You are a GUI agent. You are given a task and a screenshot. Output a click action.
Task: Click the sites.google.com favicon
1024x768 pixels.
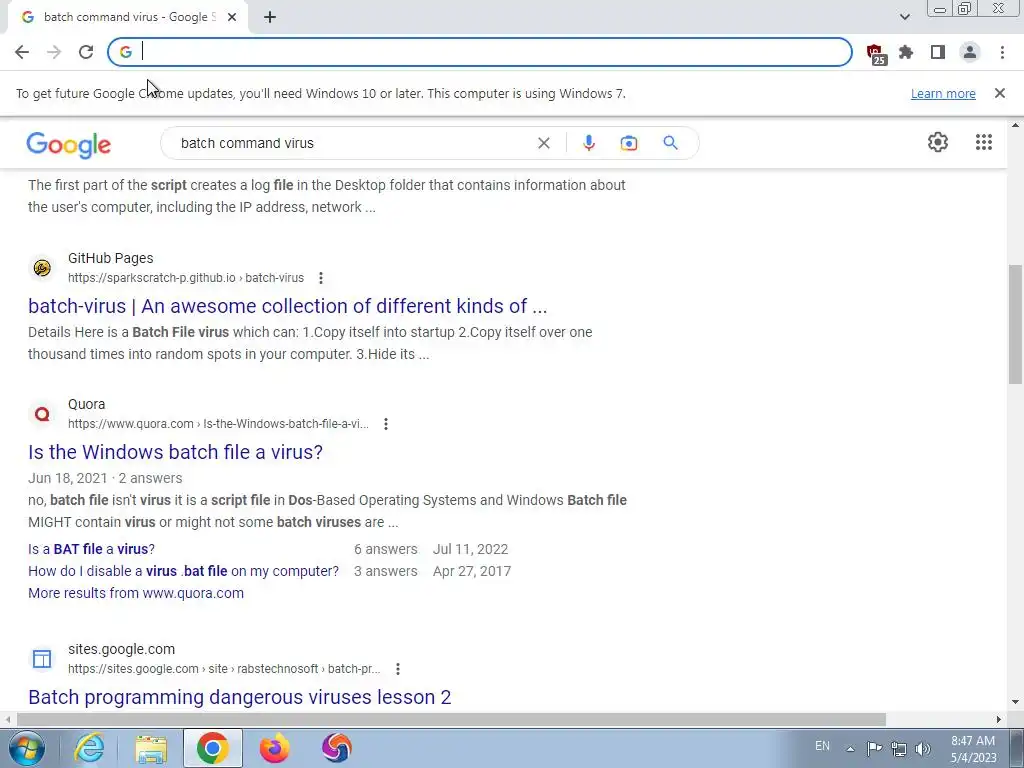coord(42,659)
